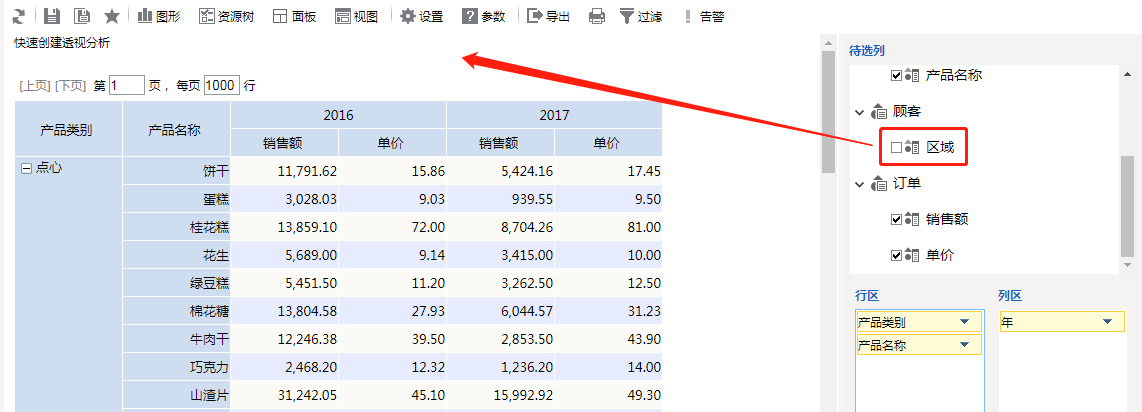Click the 行区 label

867,296
